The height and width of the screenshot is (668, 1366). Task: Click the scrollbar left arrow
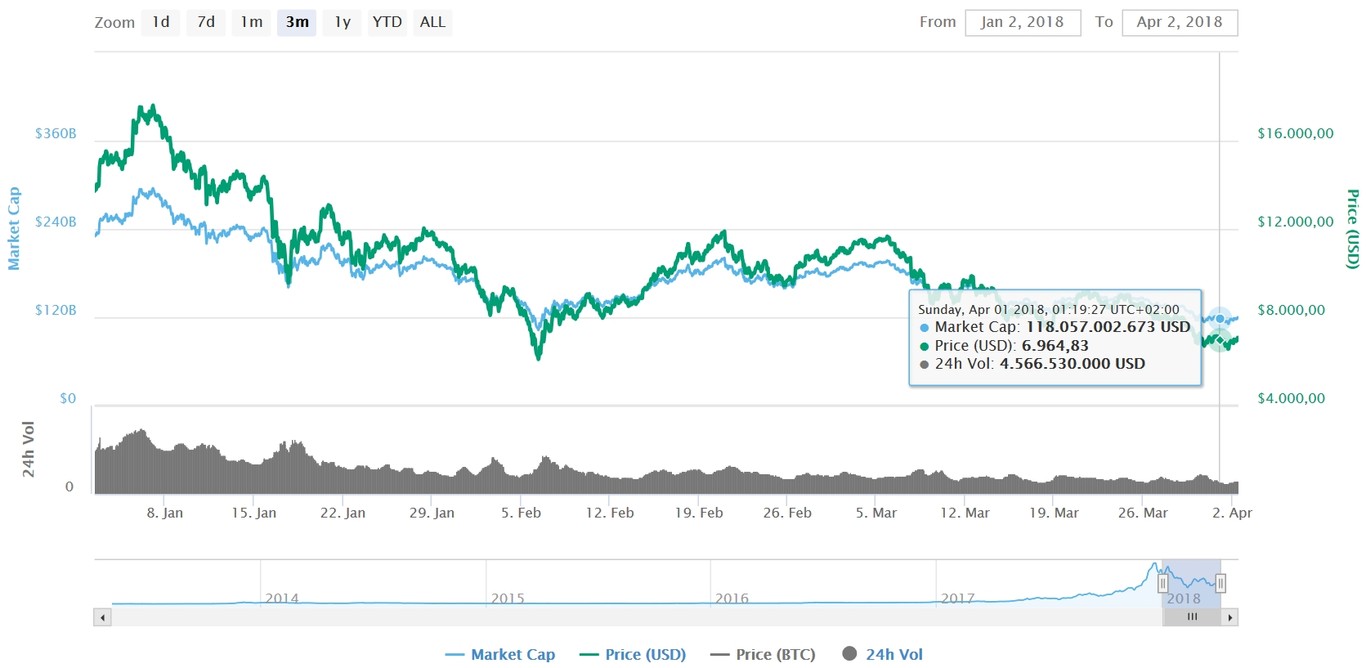point(102,618)
